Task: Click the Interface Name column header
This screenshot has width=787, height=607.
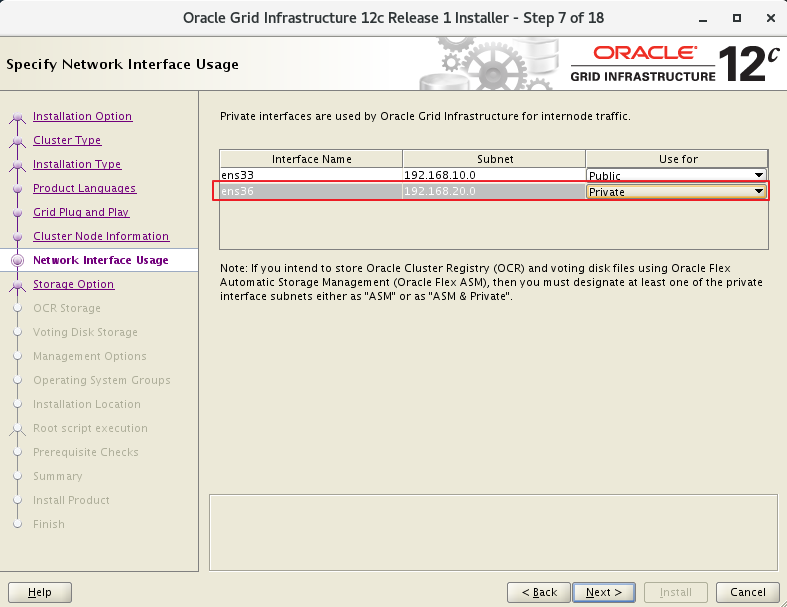Action: pos(311,159)
